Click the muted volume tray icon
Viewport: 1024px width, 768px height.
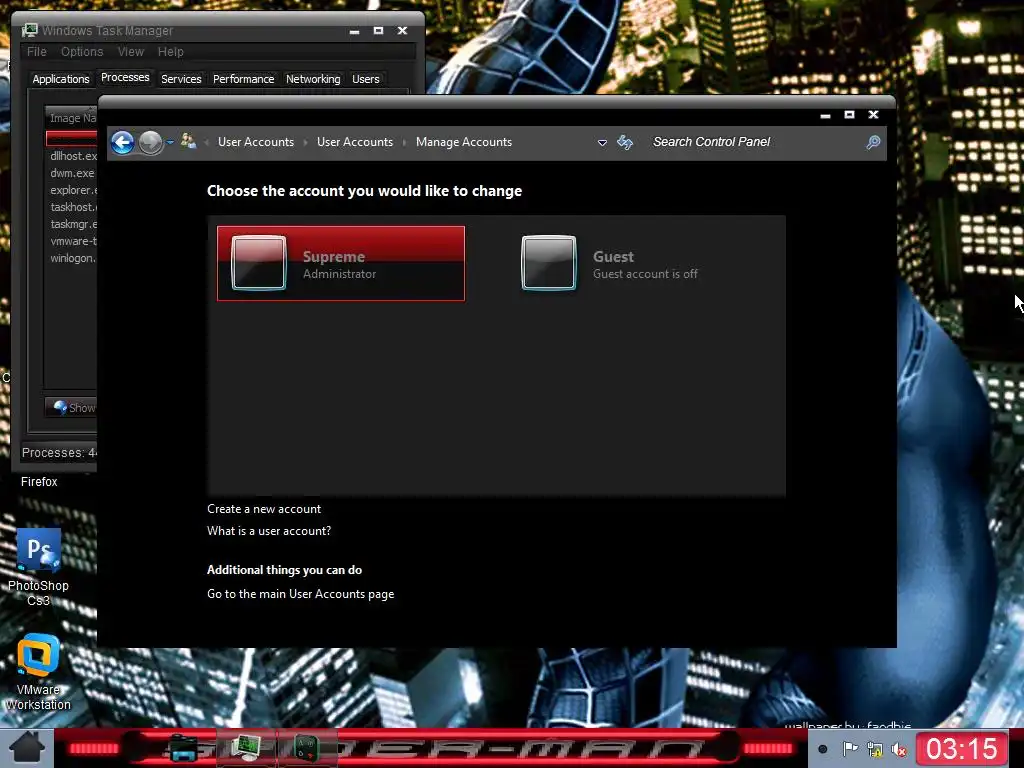(x=899, y=750)
